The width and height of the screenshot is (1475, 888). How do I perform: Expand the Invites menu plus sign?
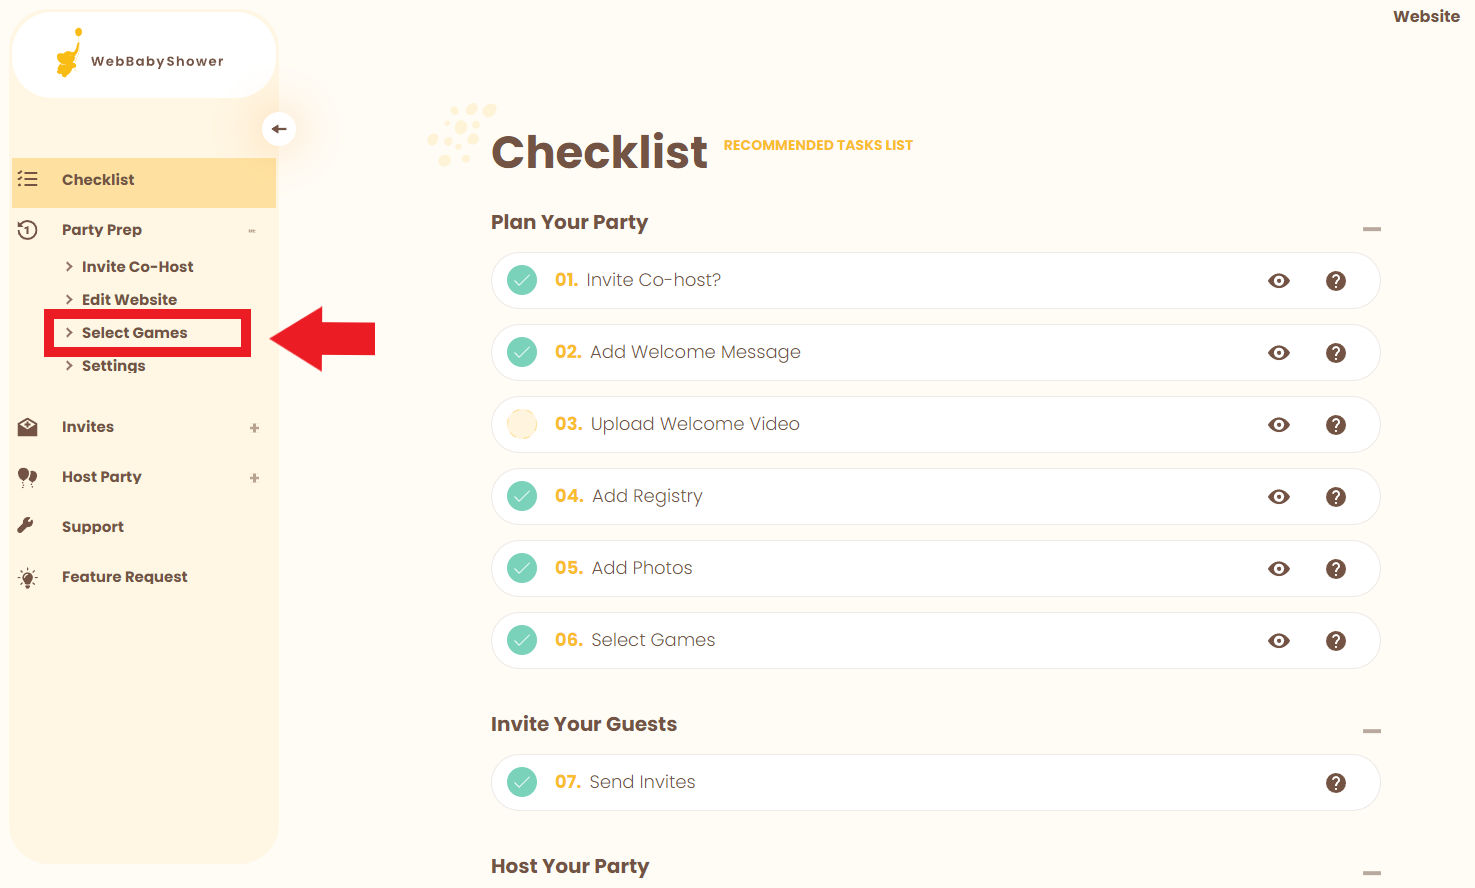point(254,428)
